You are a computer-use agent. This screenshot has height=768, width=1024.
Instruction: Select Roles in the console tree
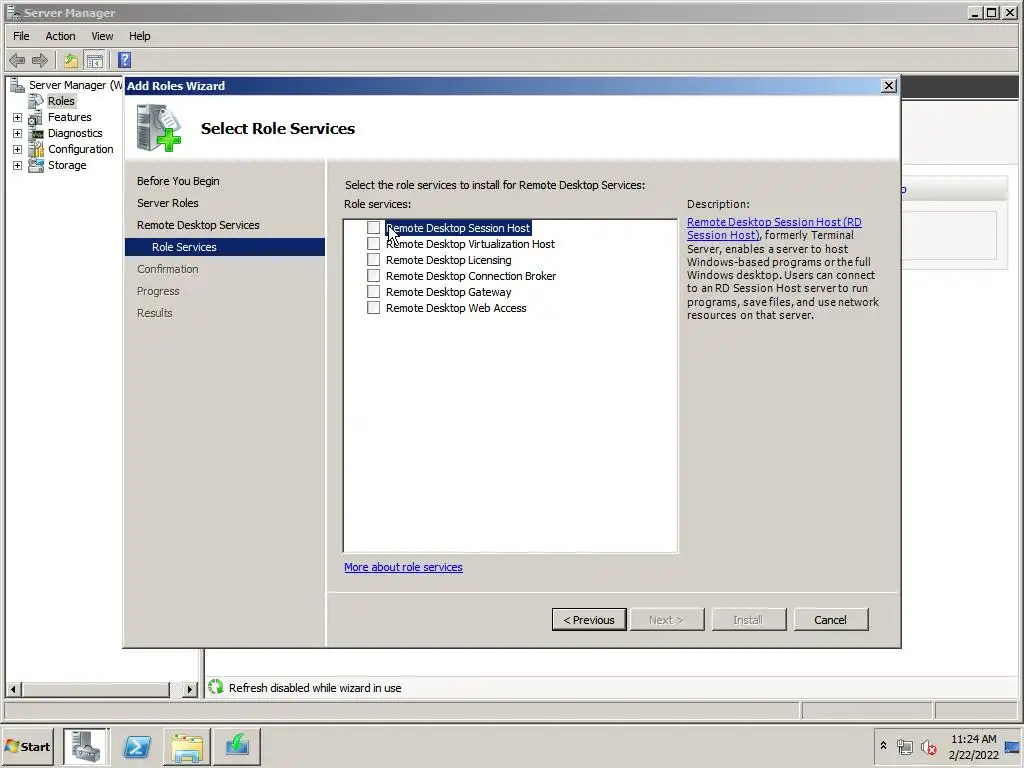(61, 101)
